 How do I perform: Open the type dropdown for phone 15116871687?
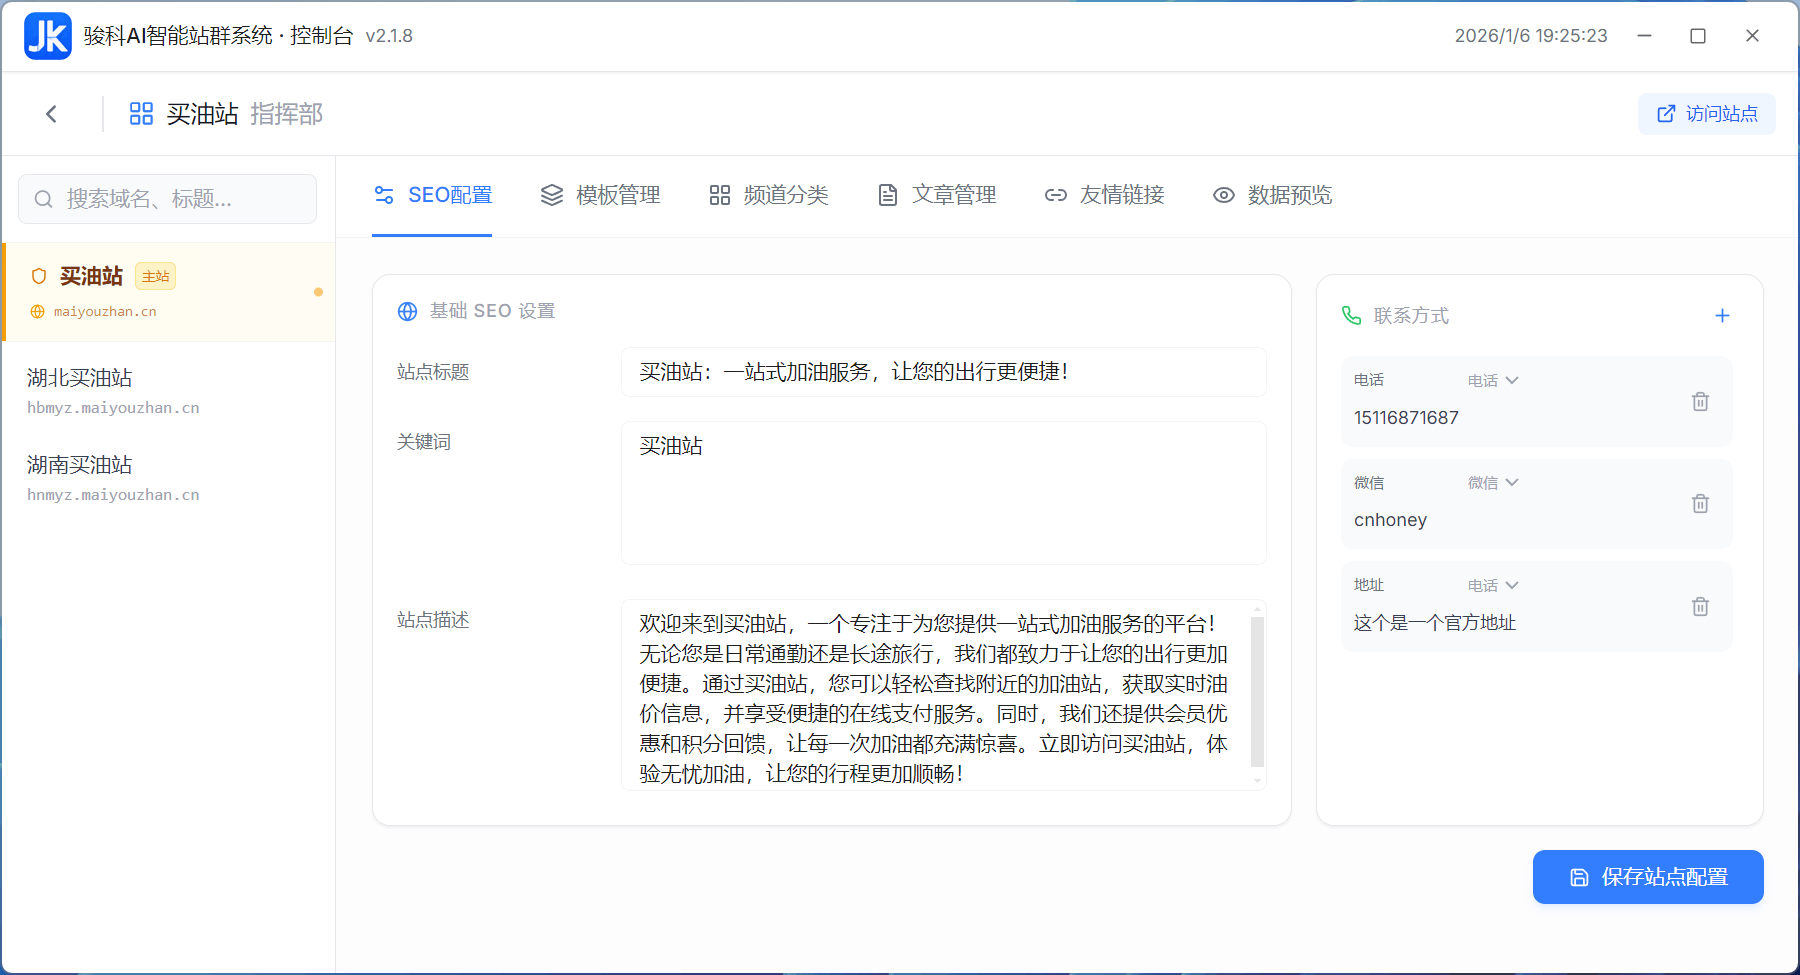coord(1493,380)
